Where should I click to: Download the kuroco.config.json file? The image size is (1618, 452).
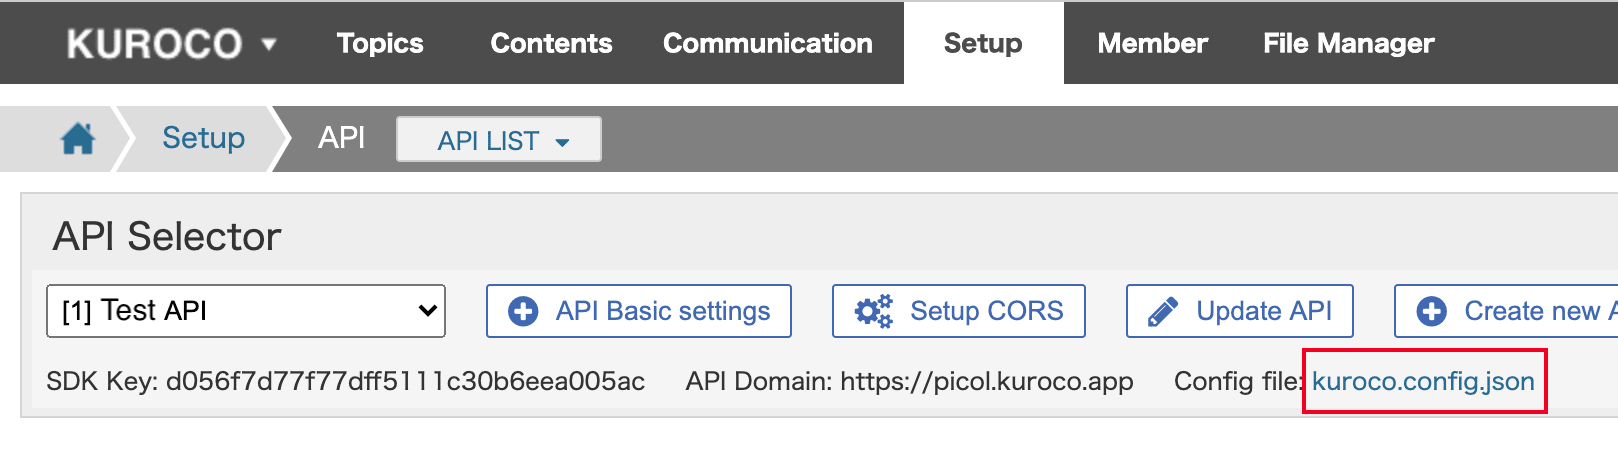(x=1423, y=381)
